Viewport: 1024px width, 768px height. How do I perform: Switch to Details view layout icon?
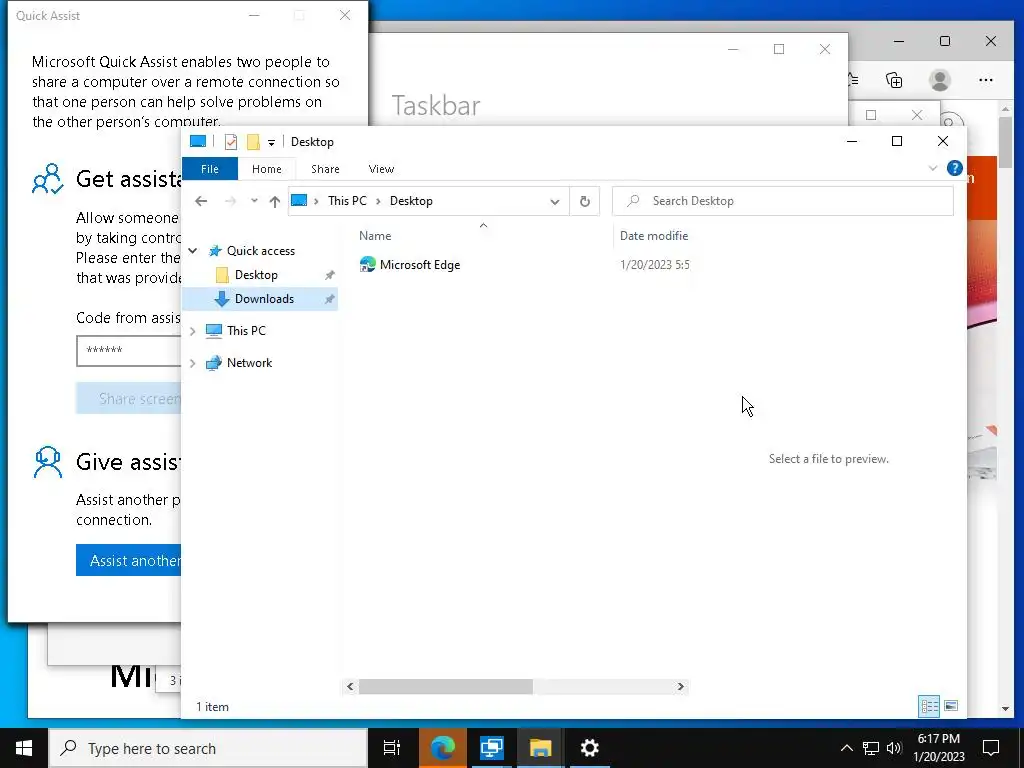coord(929,706)
